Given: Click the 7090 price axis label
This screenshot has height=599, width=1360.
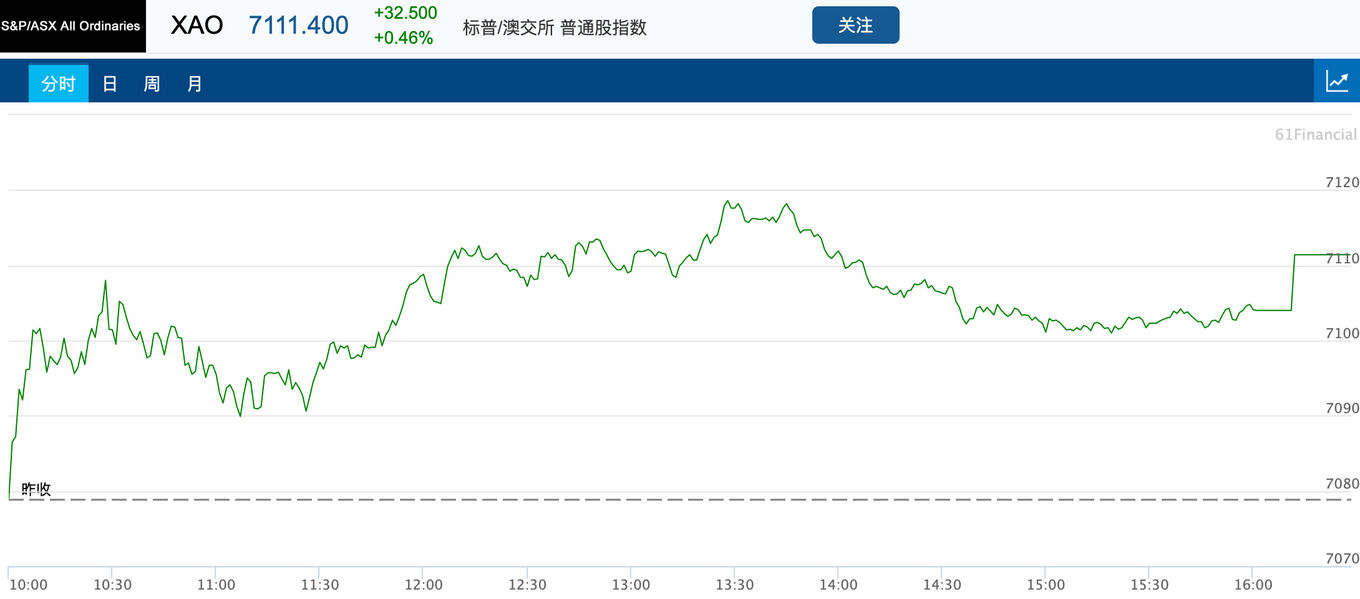Looking at the screenshot, I should [x=1341, y=408].
